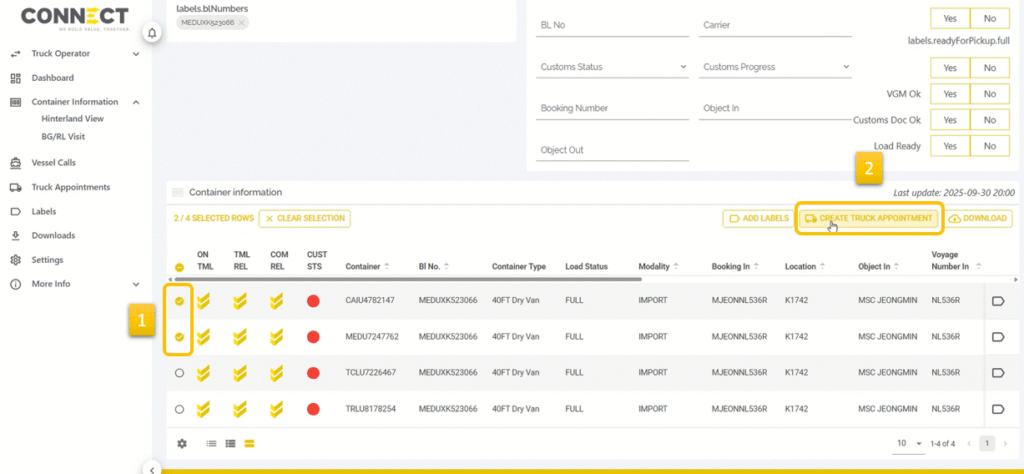Open the Customs Status dropdown

[610, 67]
